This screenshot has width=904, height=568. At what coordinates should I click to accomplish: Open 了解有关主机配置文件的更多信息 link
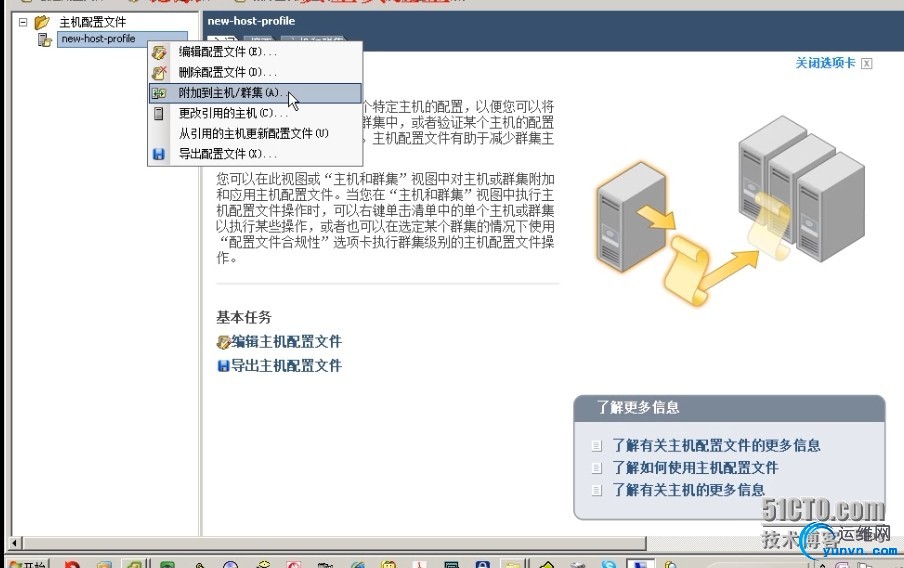[716, 445]
